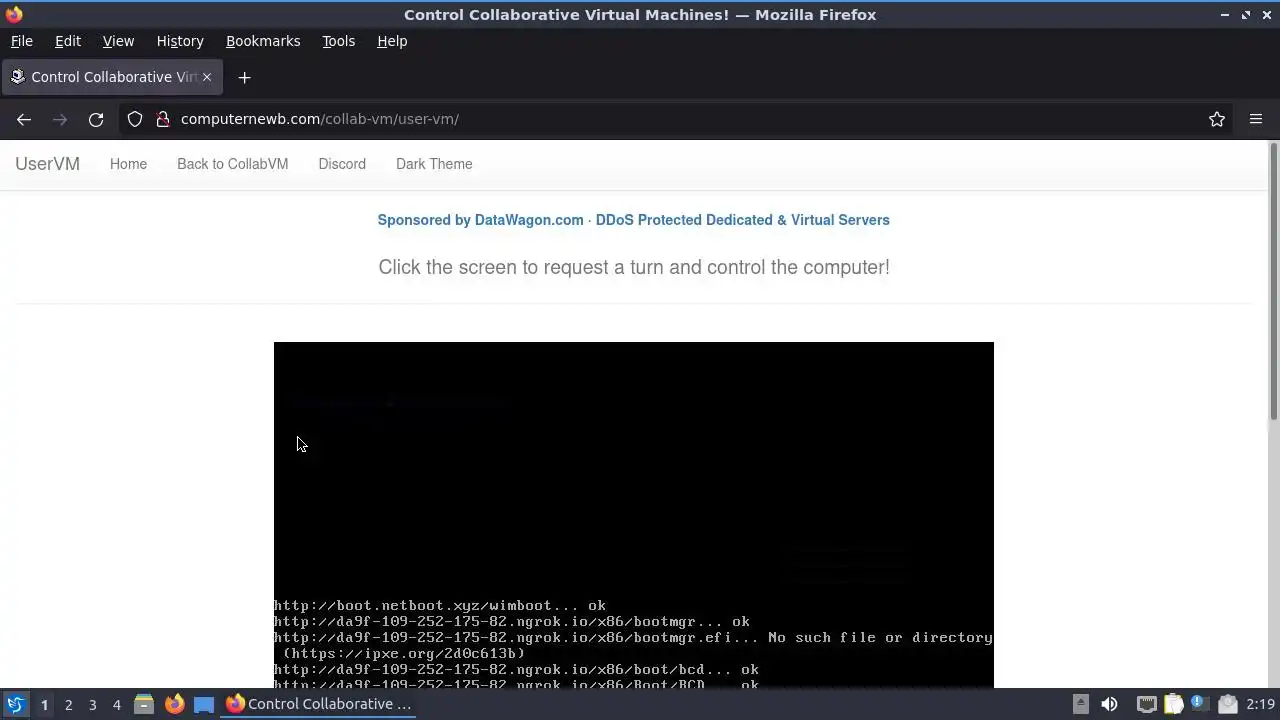The width and height of the screenshot is (1280, 720).
Task: Switch to workspace 3
Action: tap(92, 704)
